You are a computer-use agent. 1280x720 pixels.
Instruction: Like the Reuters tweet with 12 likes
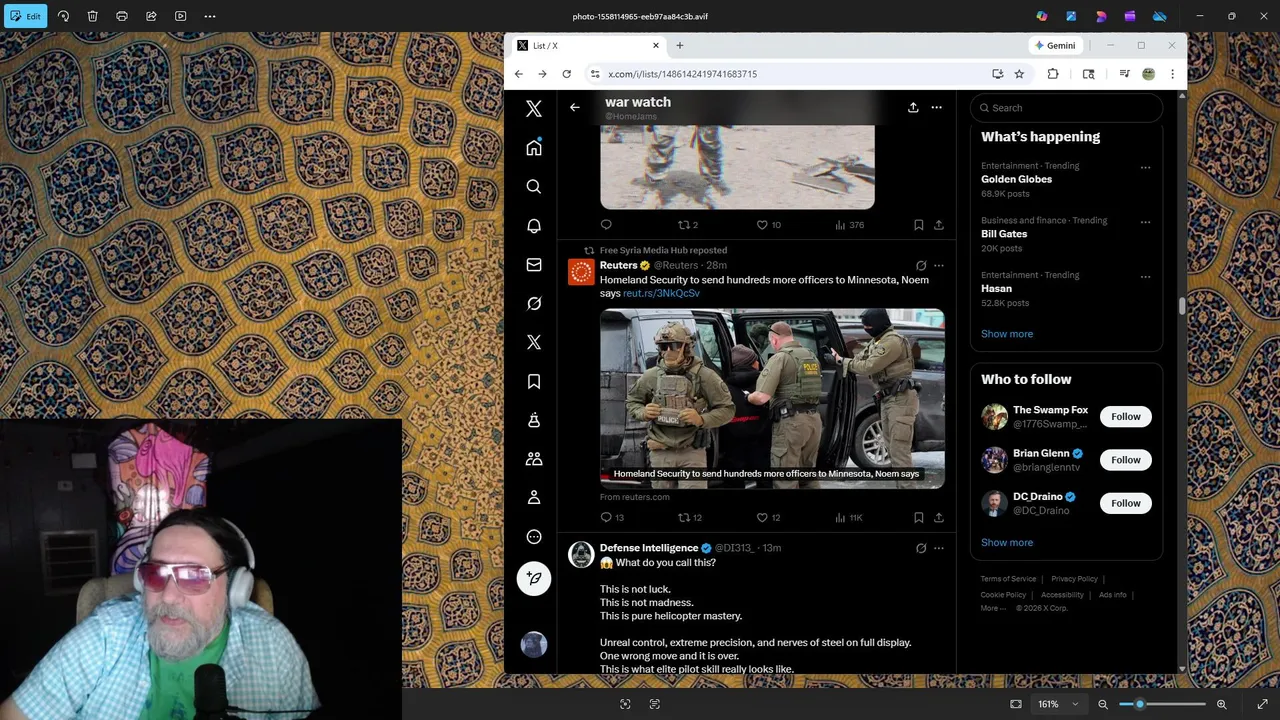click(768, 518)
